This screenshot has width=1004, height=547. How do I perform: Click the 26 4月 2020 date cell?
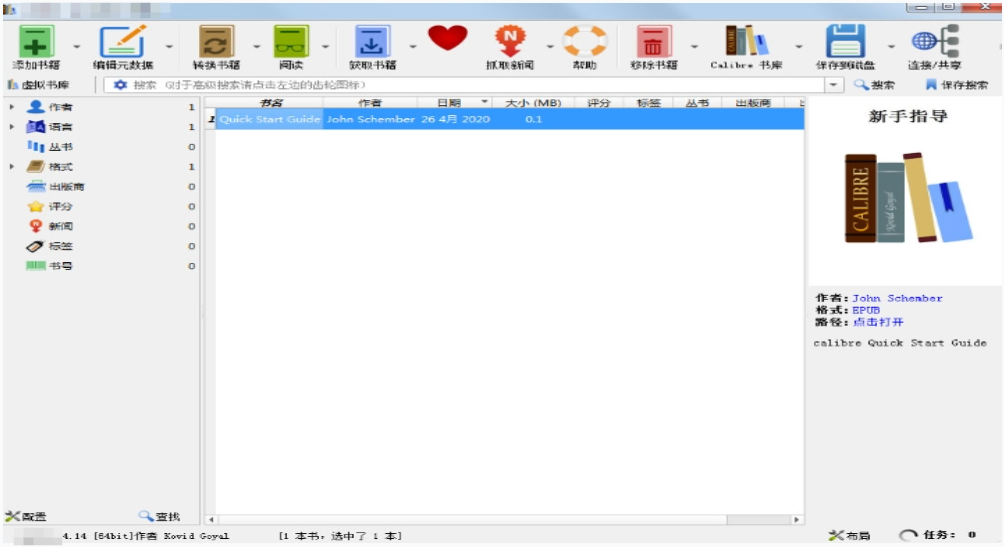tap(455, 119)
